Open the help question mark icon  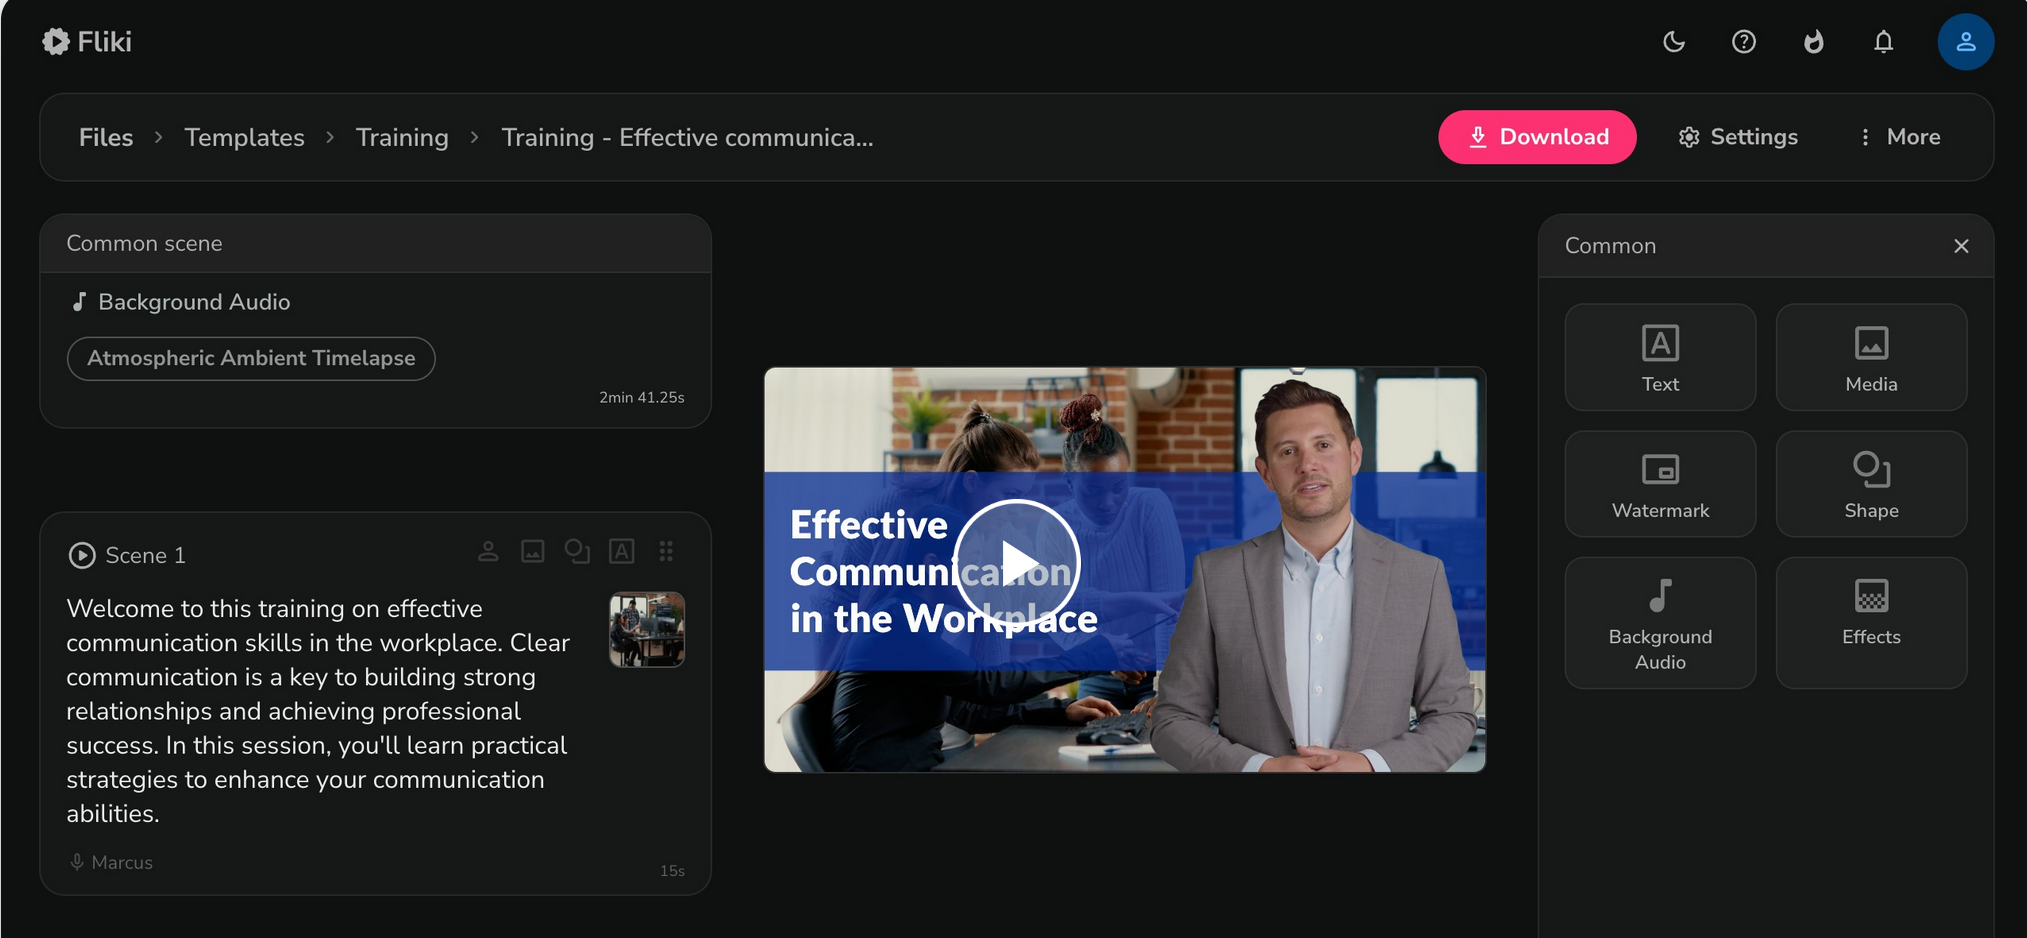(1744, 42)
